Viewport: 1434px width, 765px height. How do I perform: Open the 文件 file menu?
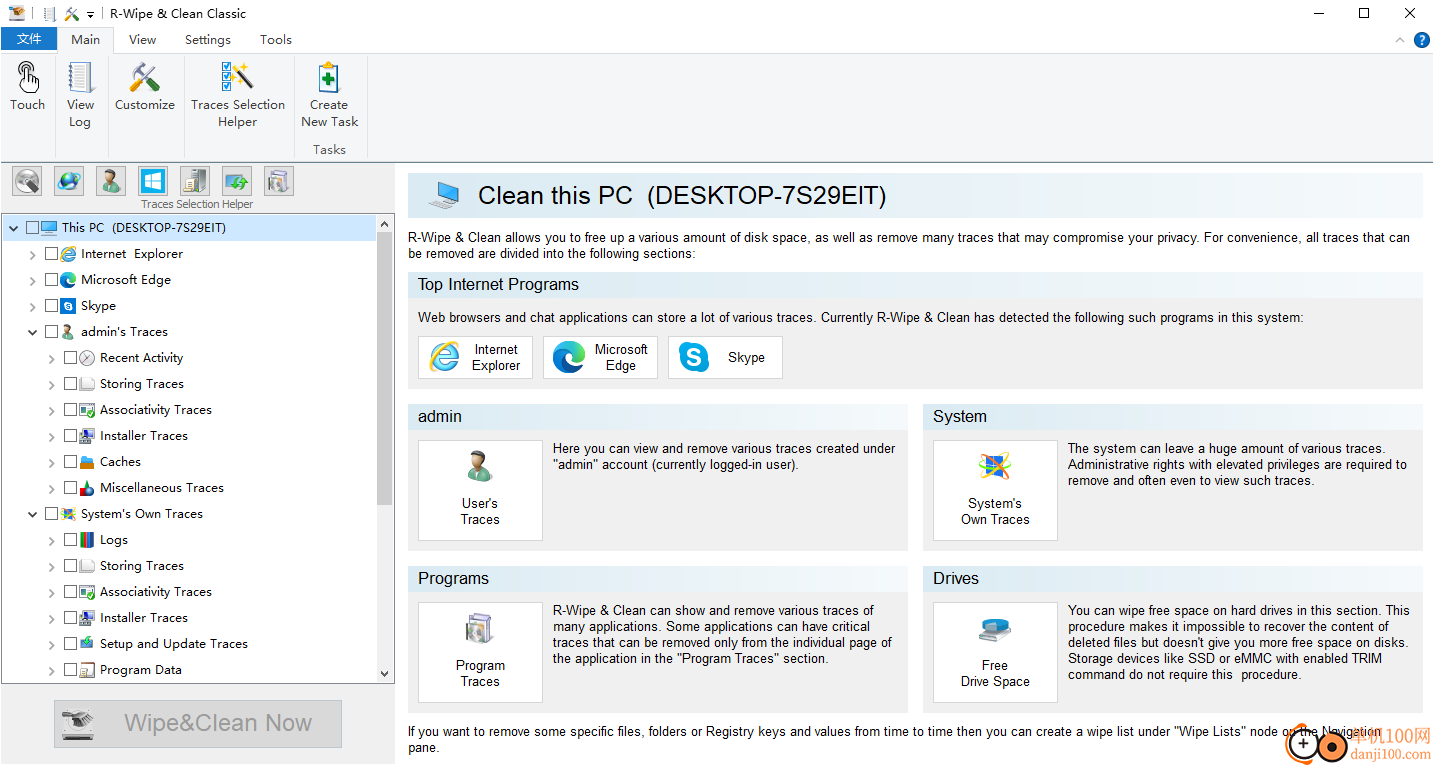29,39
